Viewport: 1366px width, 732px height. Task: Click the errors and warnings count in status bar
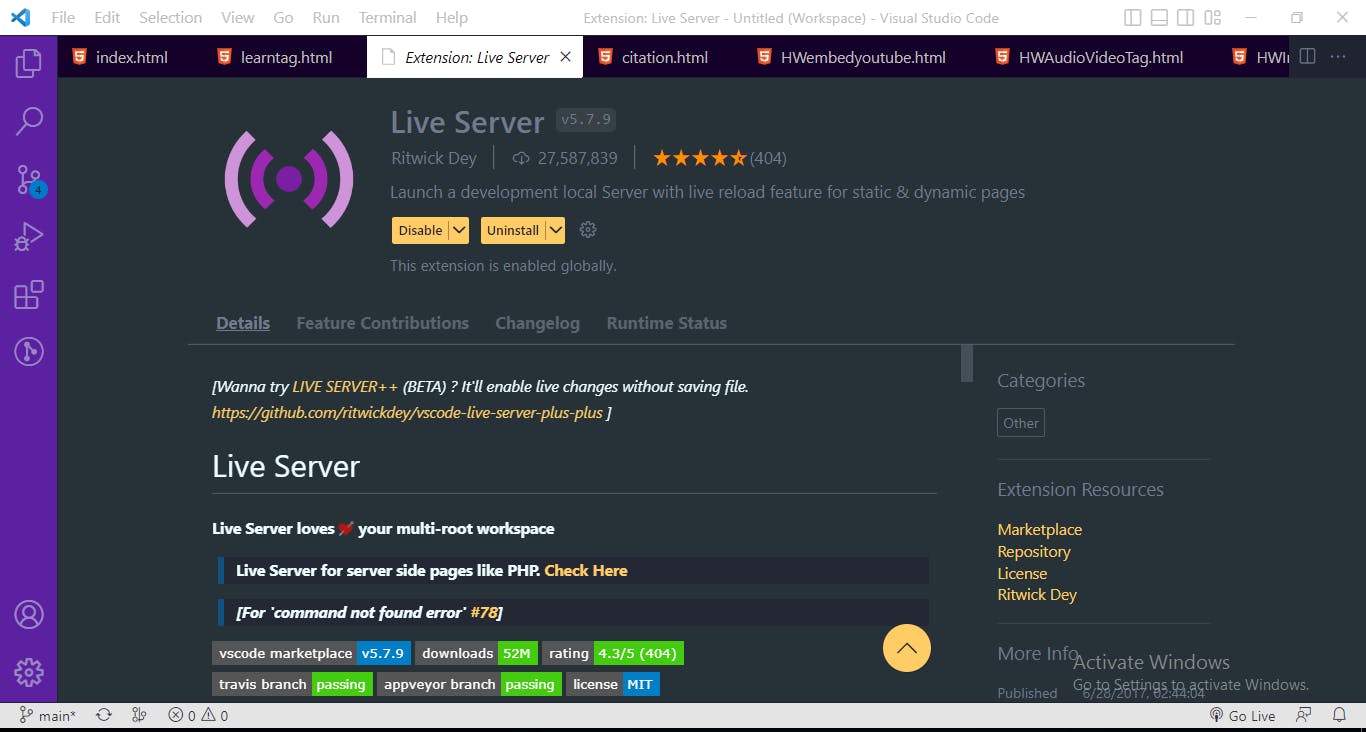198,715
